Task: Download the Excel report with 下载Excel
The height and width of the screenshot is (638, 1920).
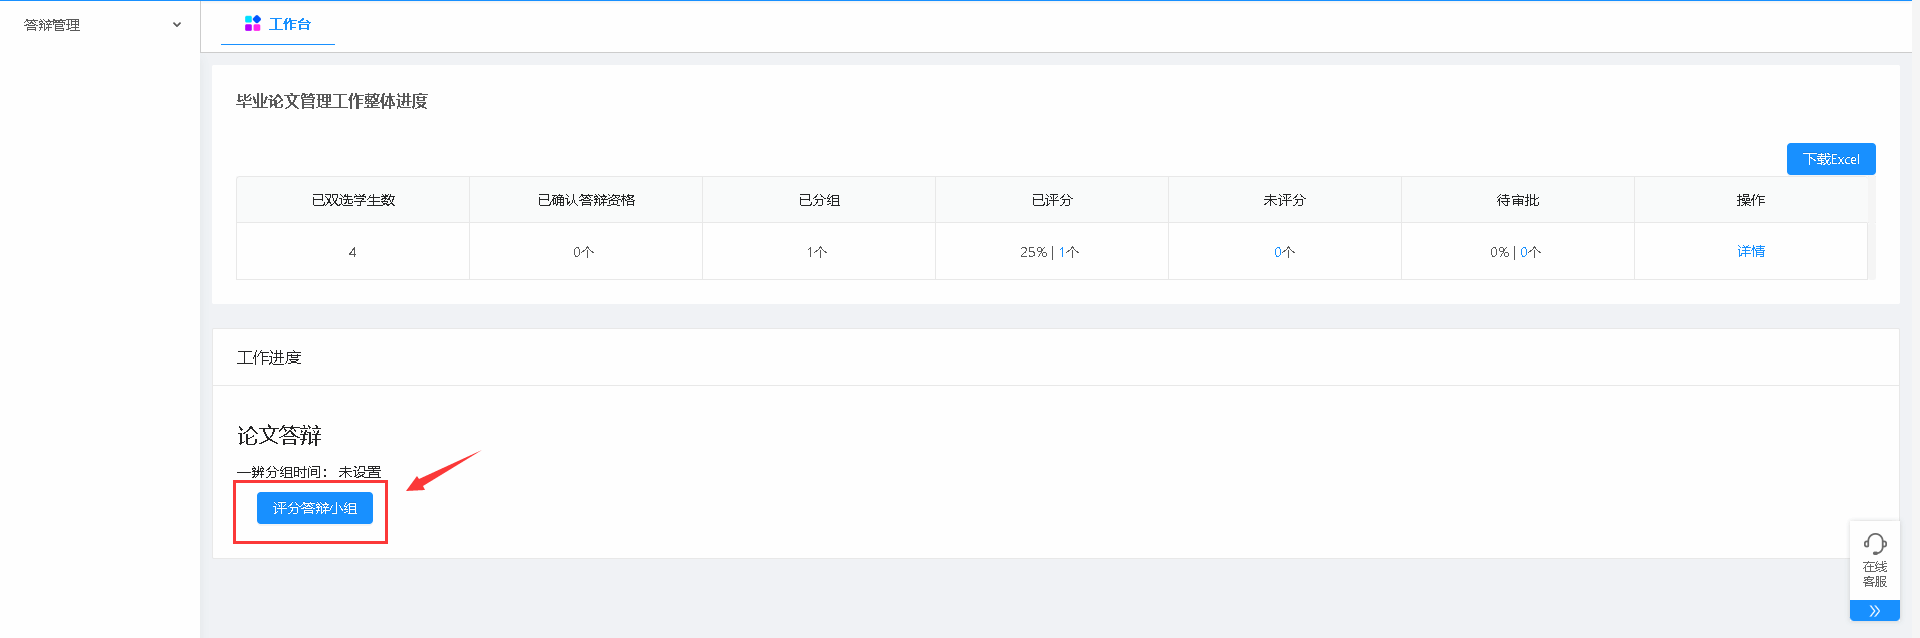Action: (1831, 159)
